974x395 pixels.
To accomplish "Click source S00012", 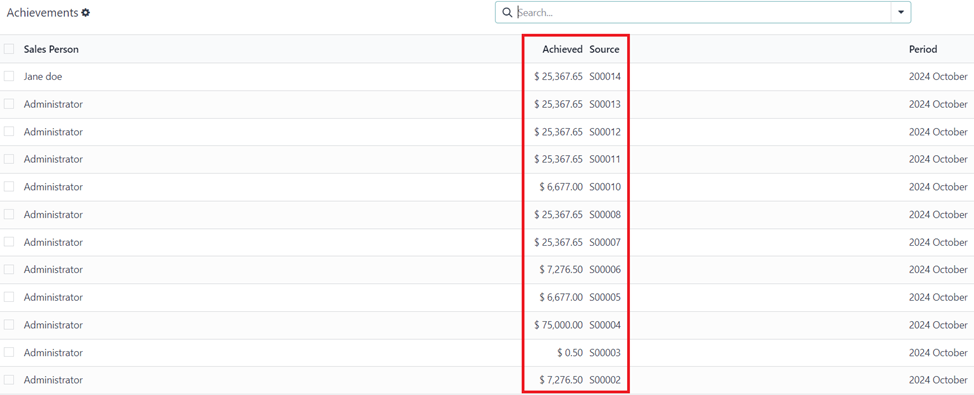I will click(605, 132).
